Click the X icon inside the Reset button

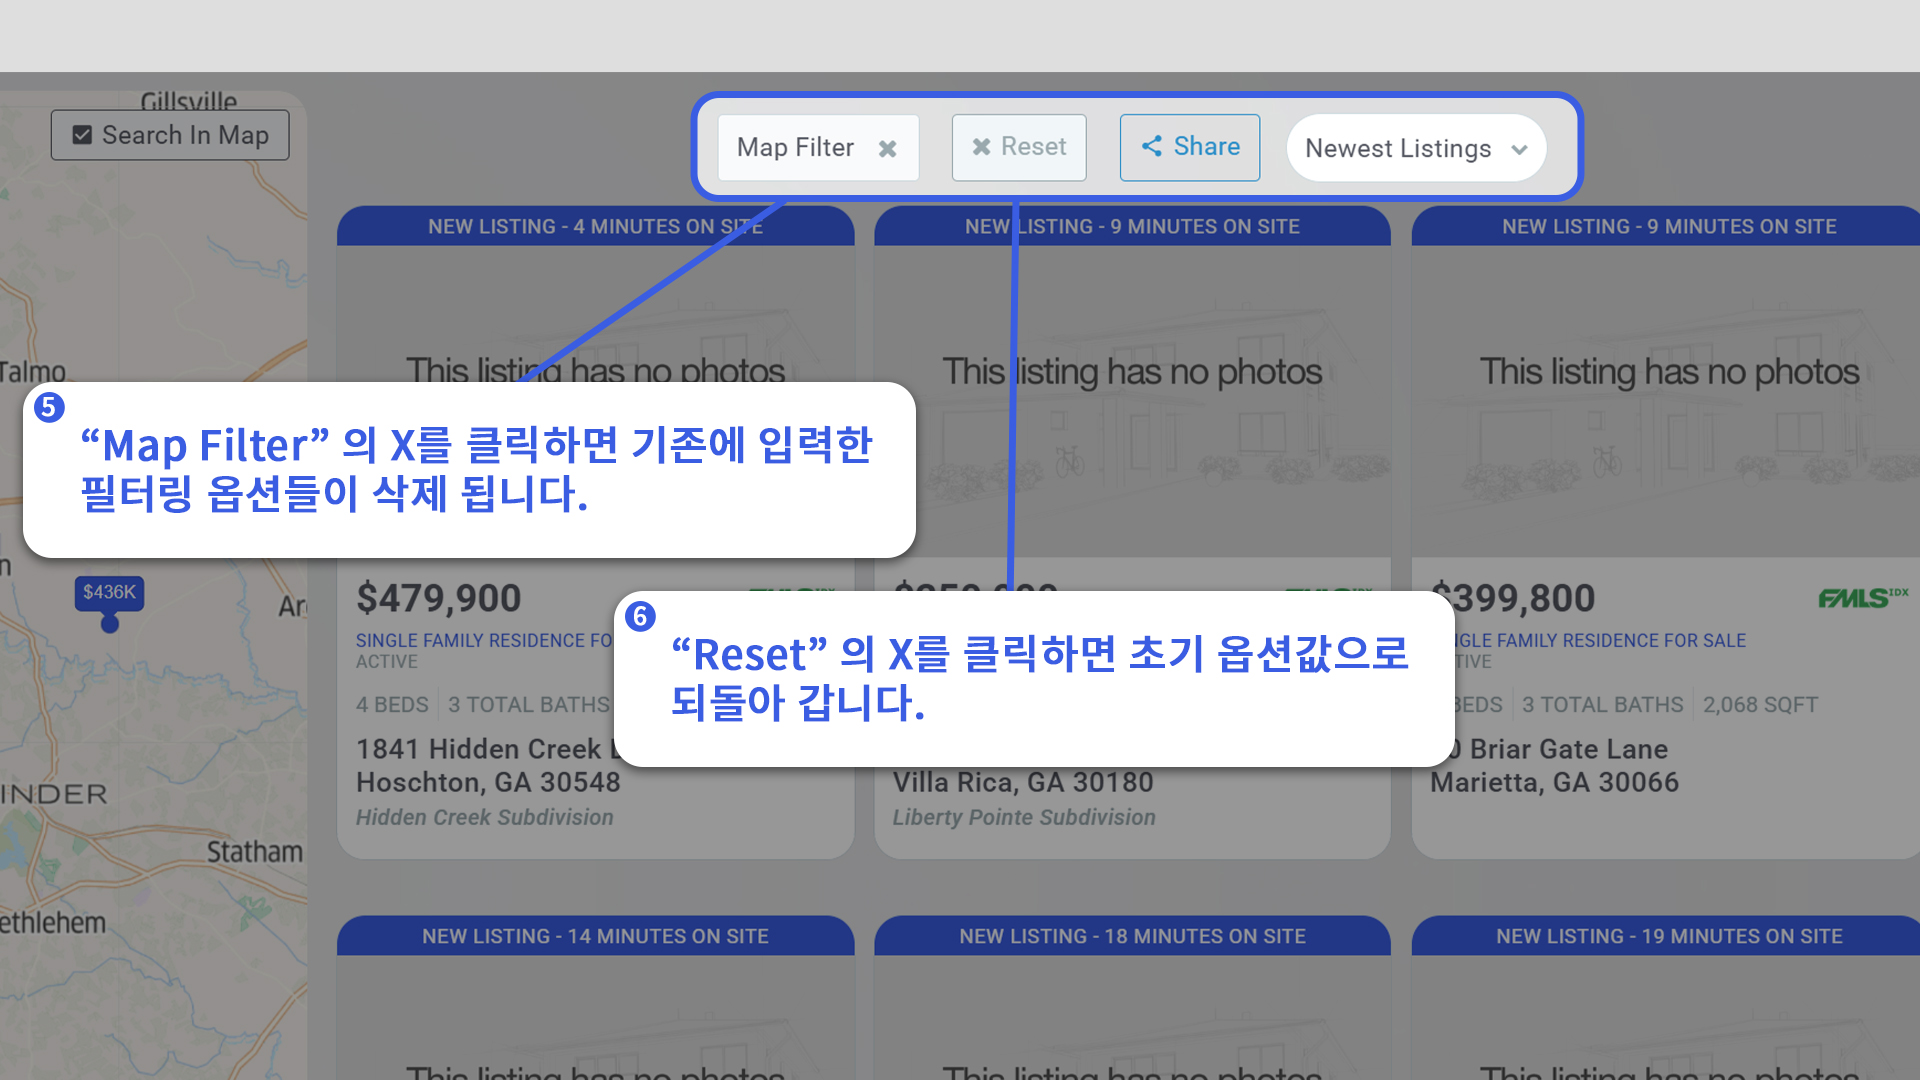click(982, 147)
